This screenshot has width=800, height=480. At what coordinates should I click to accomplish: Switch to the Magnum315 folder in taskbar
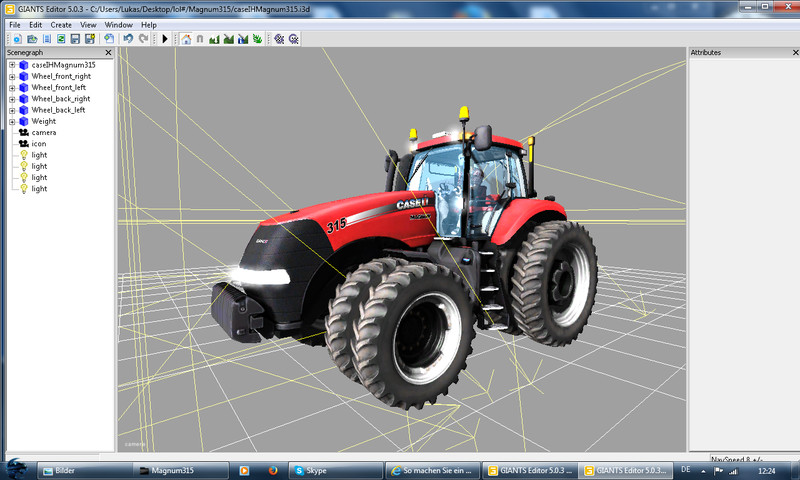tap(181, 471)
